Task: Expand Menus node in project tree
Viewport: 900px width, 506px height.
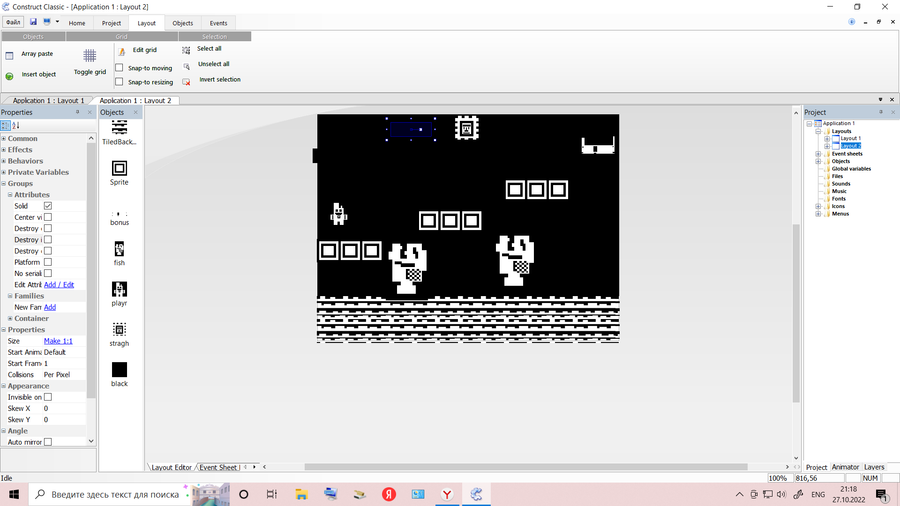Action: (x=818, y=214)
